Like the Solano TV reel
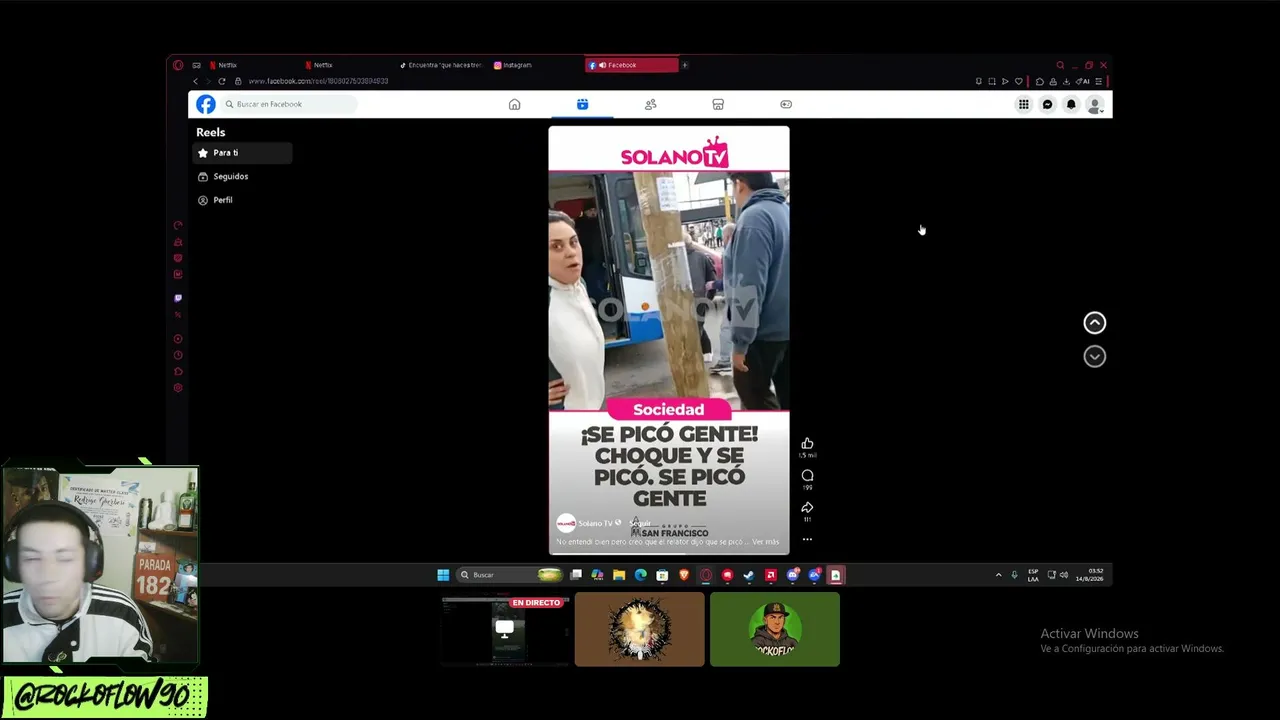Image resolution: width=1280 pixels, height=720 pixels. point(807,443)
